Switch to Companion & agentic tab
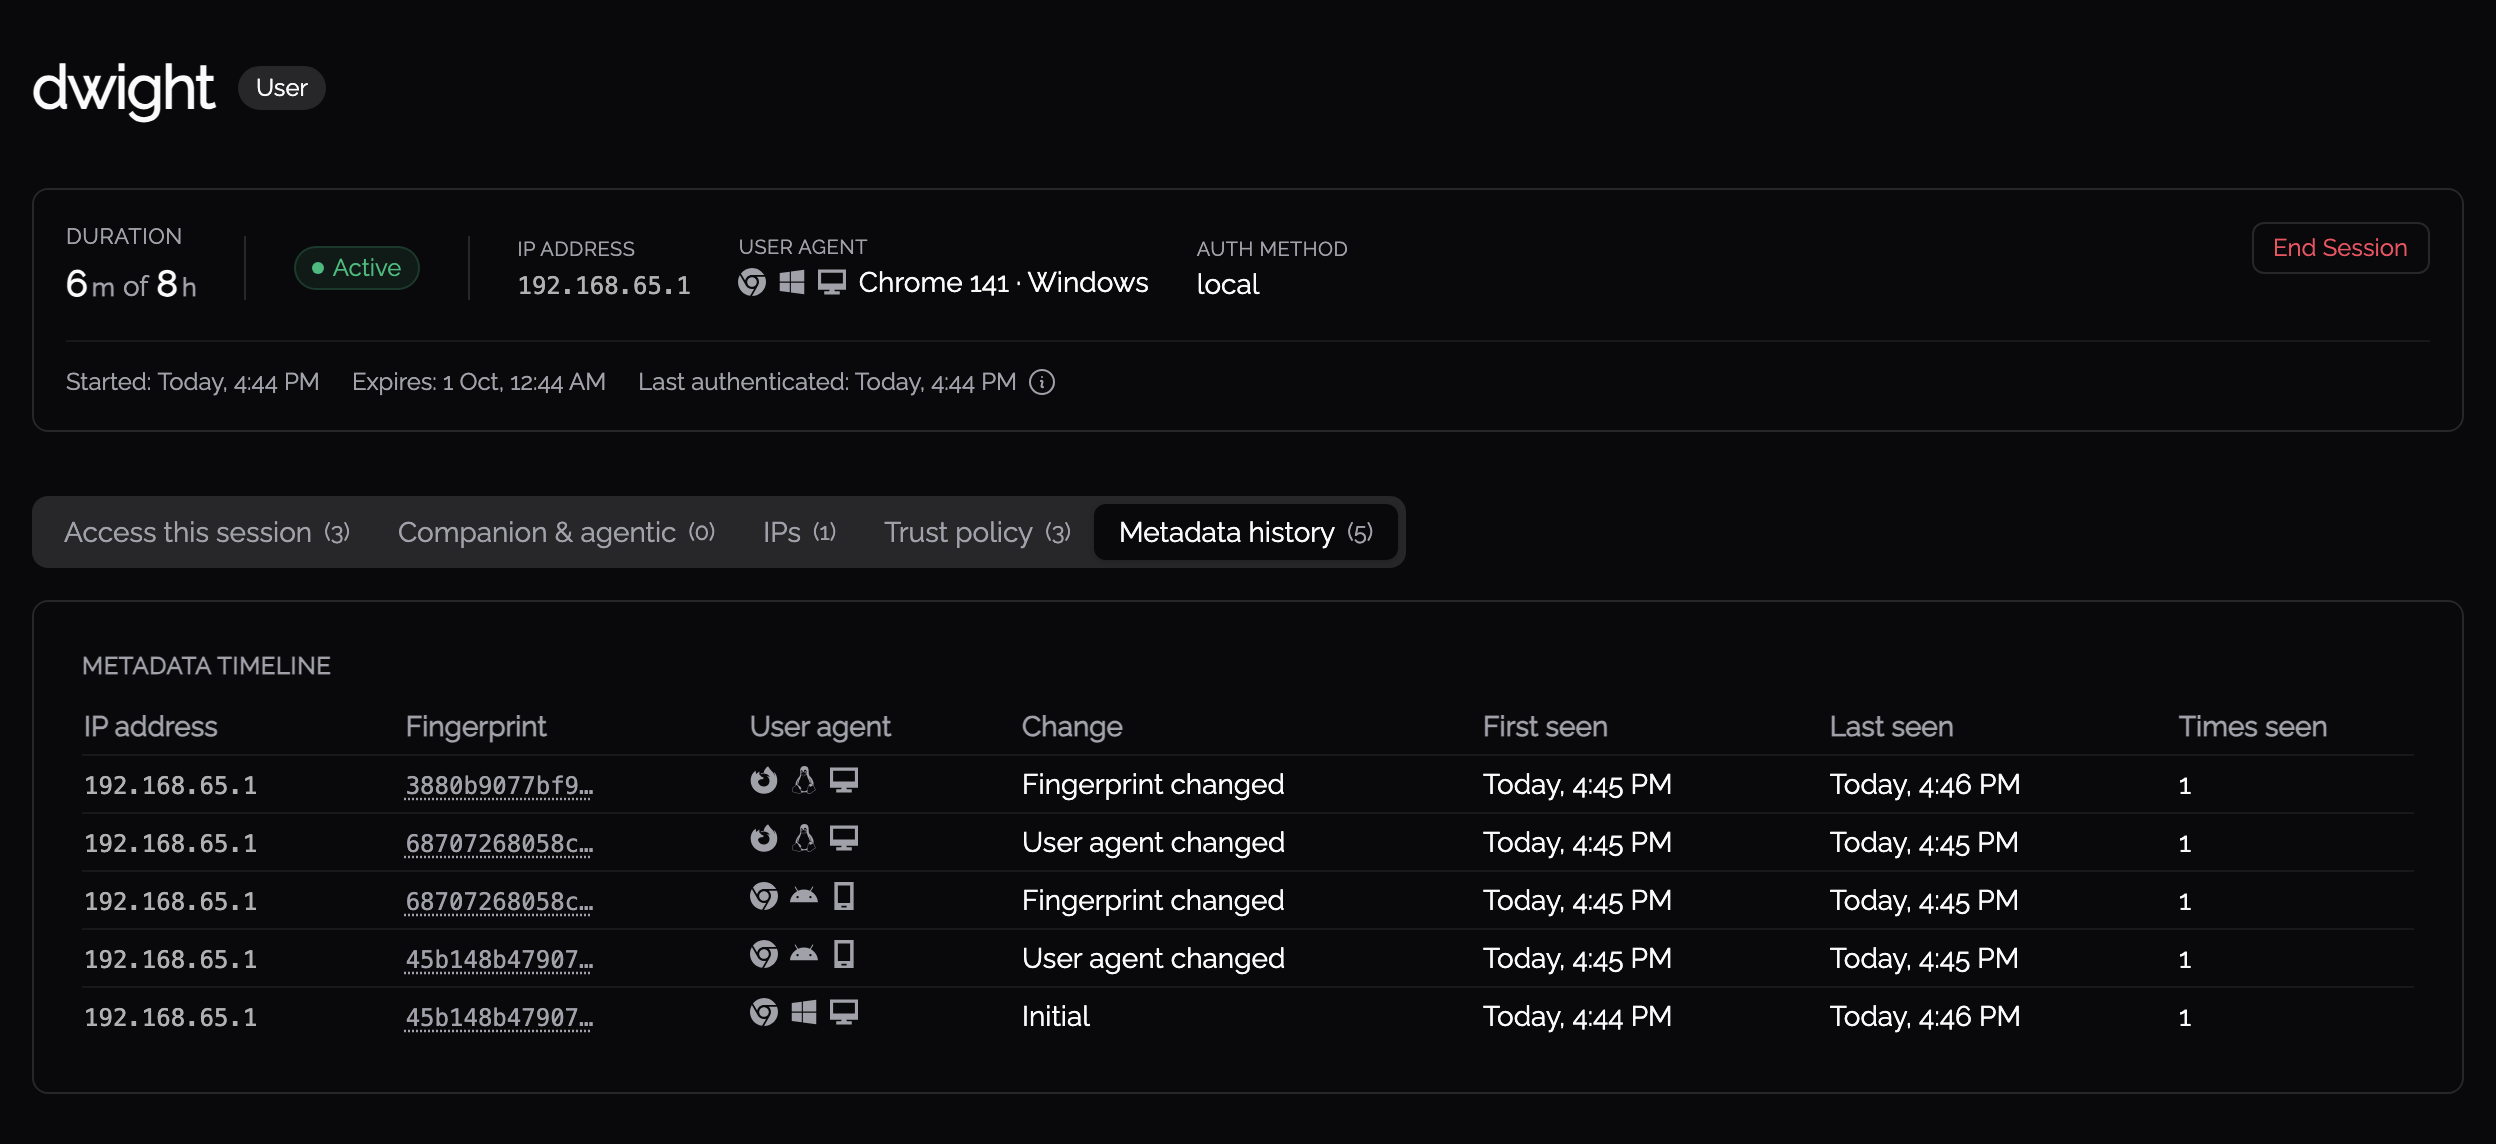Screen dimensions: 2496x1144 coord(556,532)
